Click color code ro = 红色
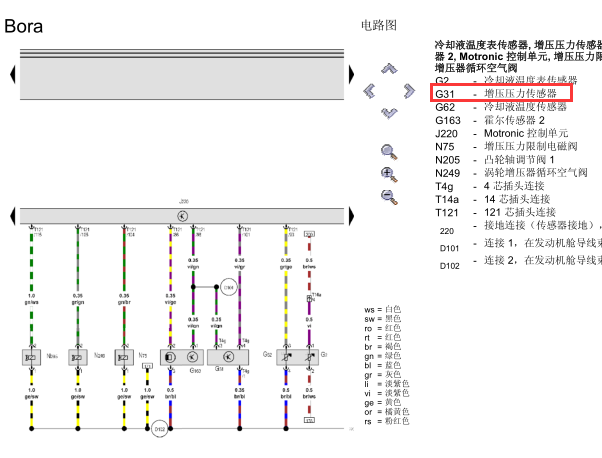Viewport: 602px width, 458px height. coord(382,328)
